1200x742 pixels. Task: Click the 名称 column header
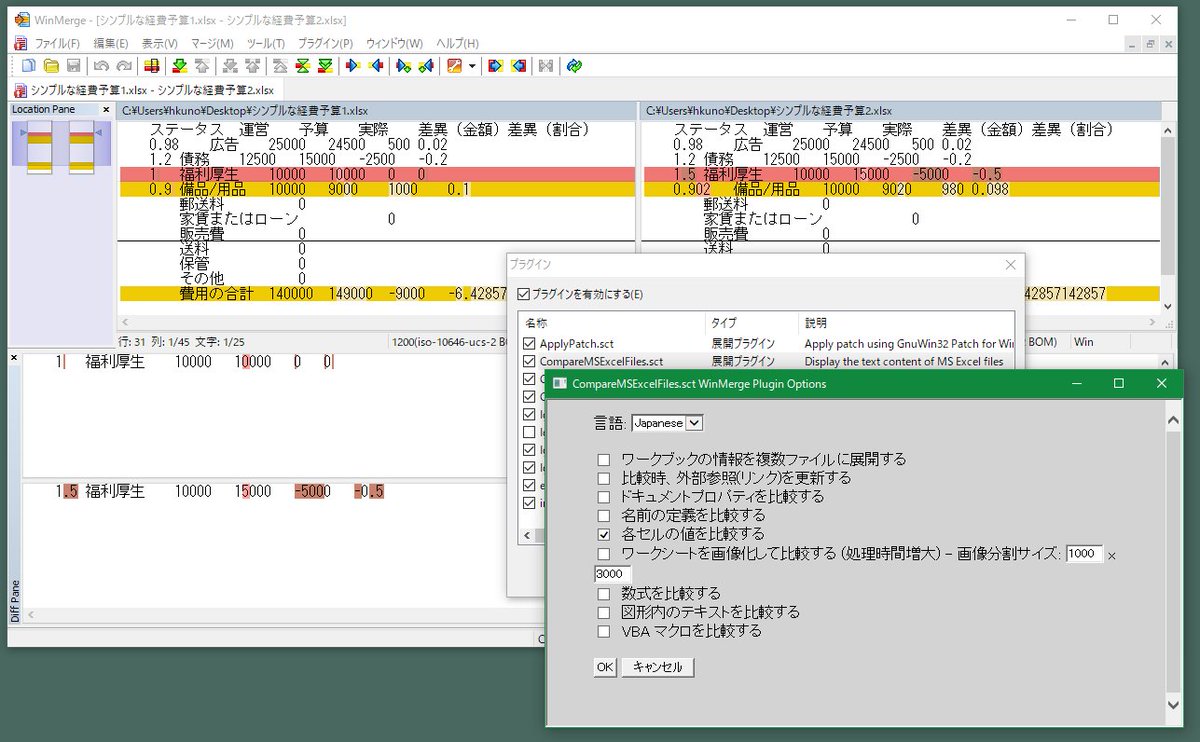click(612, 323)
